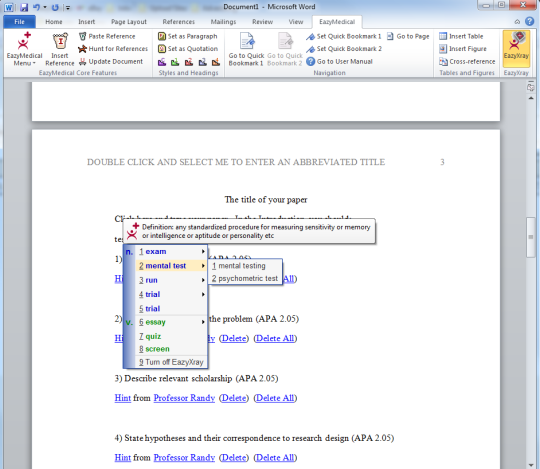Click the second green heading style icon

point(175,62)
